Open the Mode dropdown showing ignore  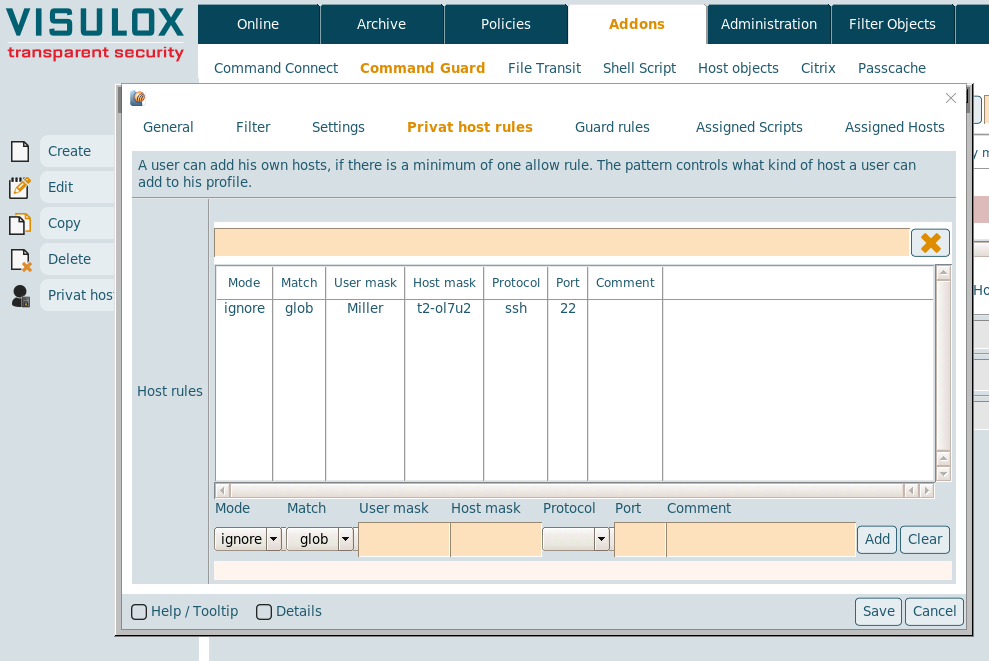click(248, 540)
